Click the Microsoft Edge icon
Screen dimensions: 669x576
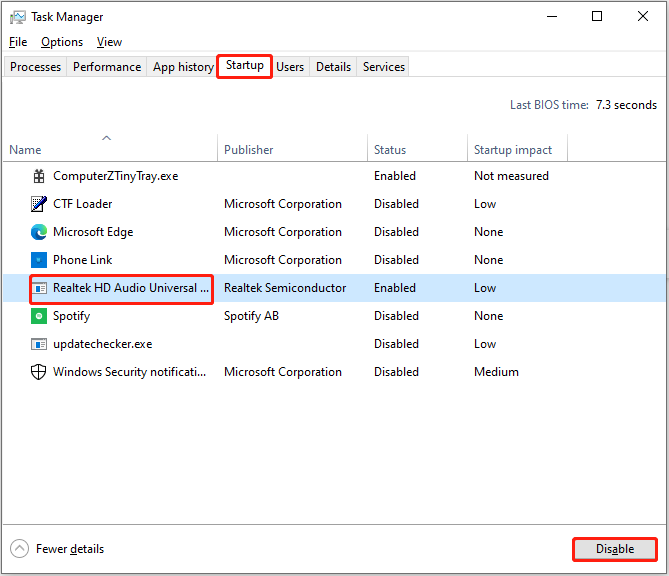39,232
